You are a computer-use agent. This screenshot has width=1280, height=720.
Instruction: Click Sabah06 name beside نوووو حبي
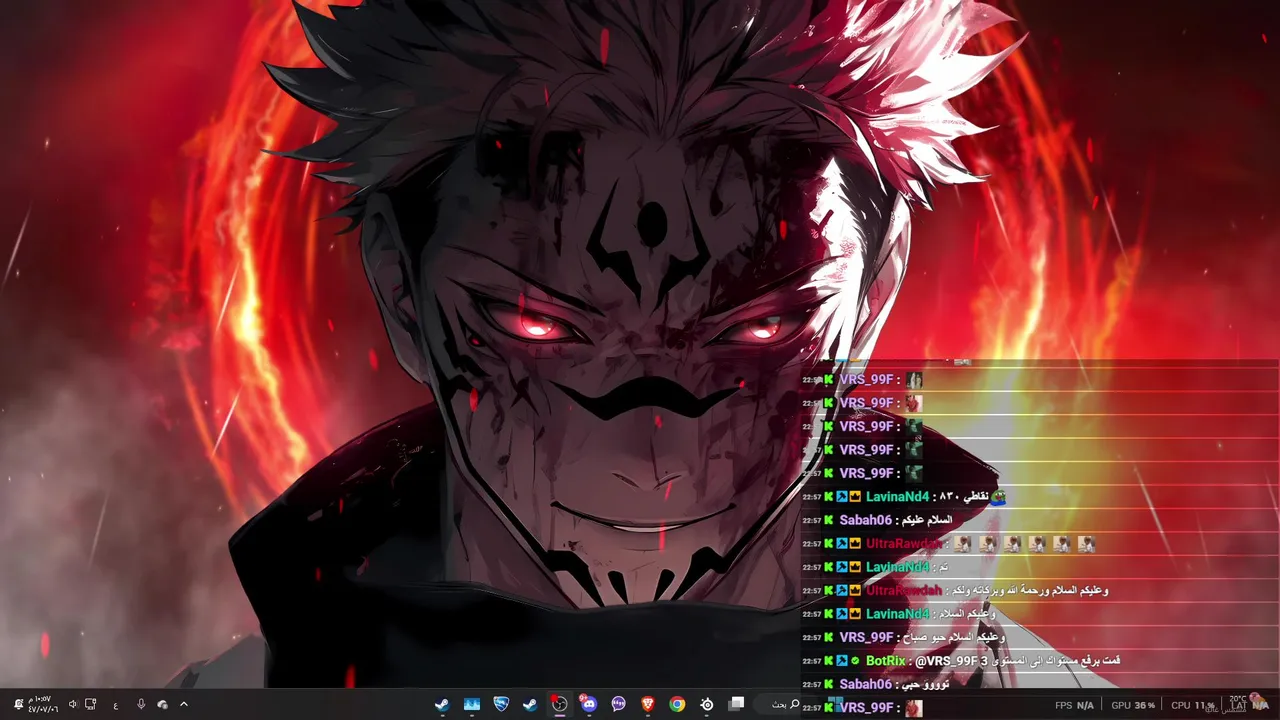coord(865,684)
